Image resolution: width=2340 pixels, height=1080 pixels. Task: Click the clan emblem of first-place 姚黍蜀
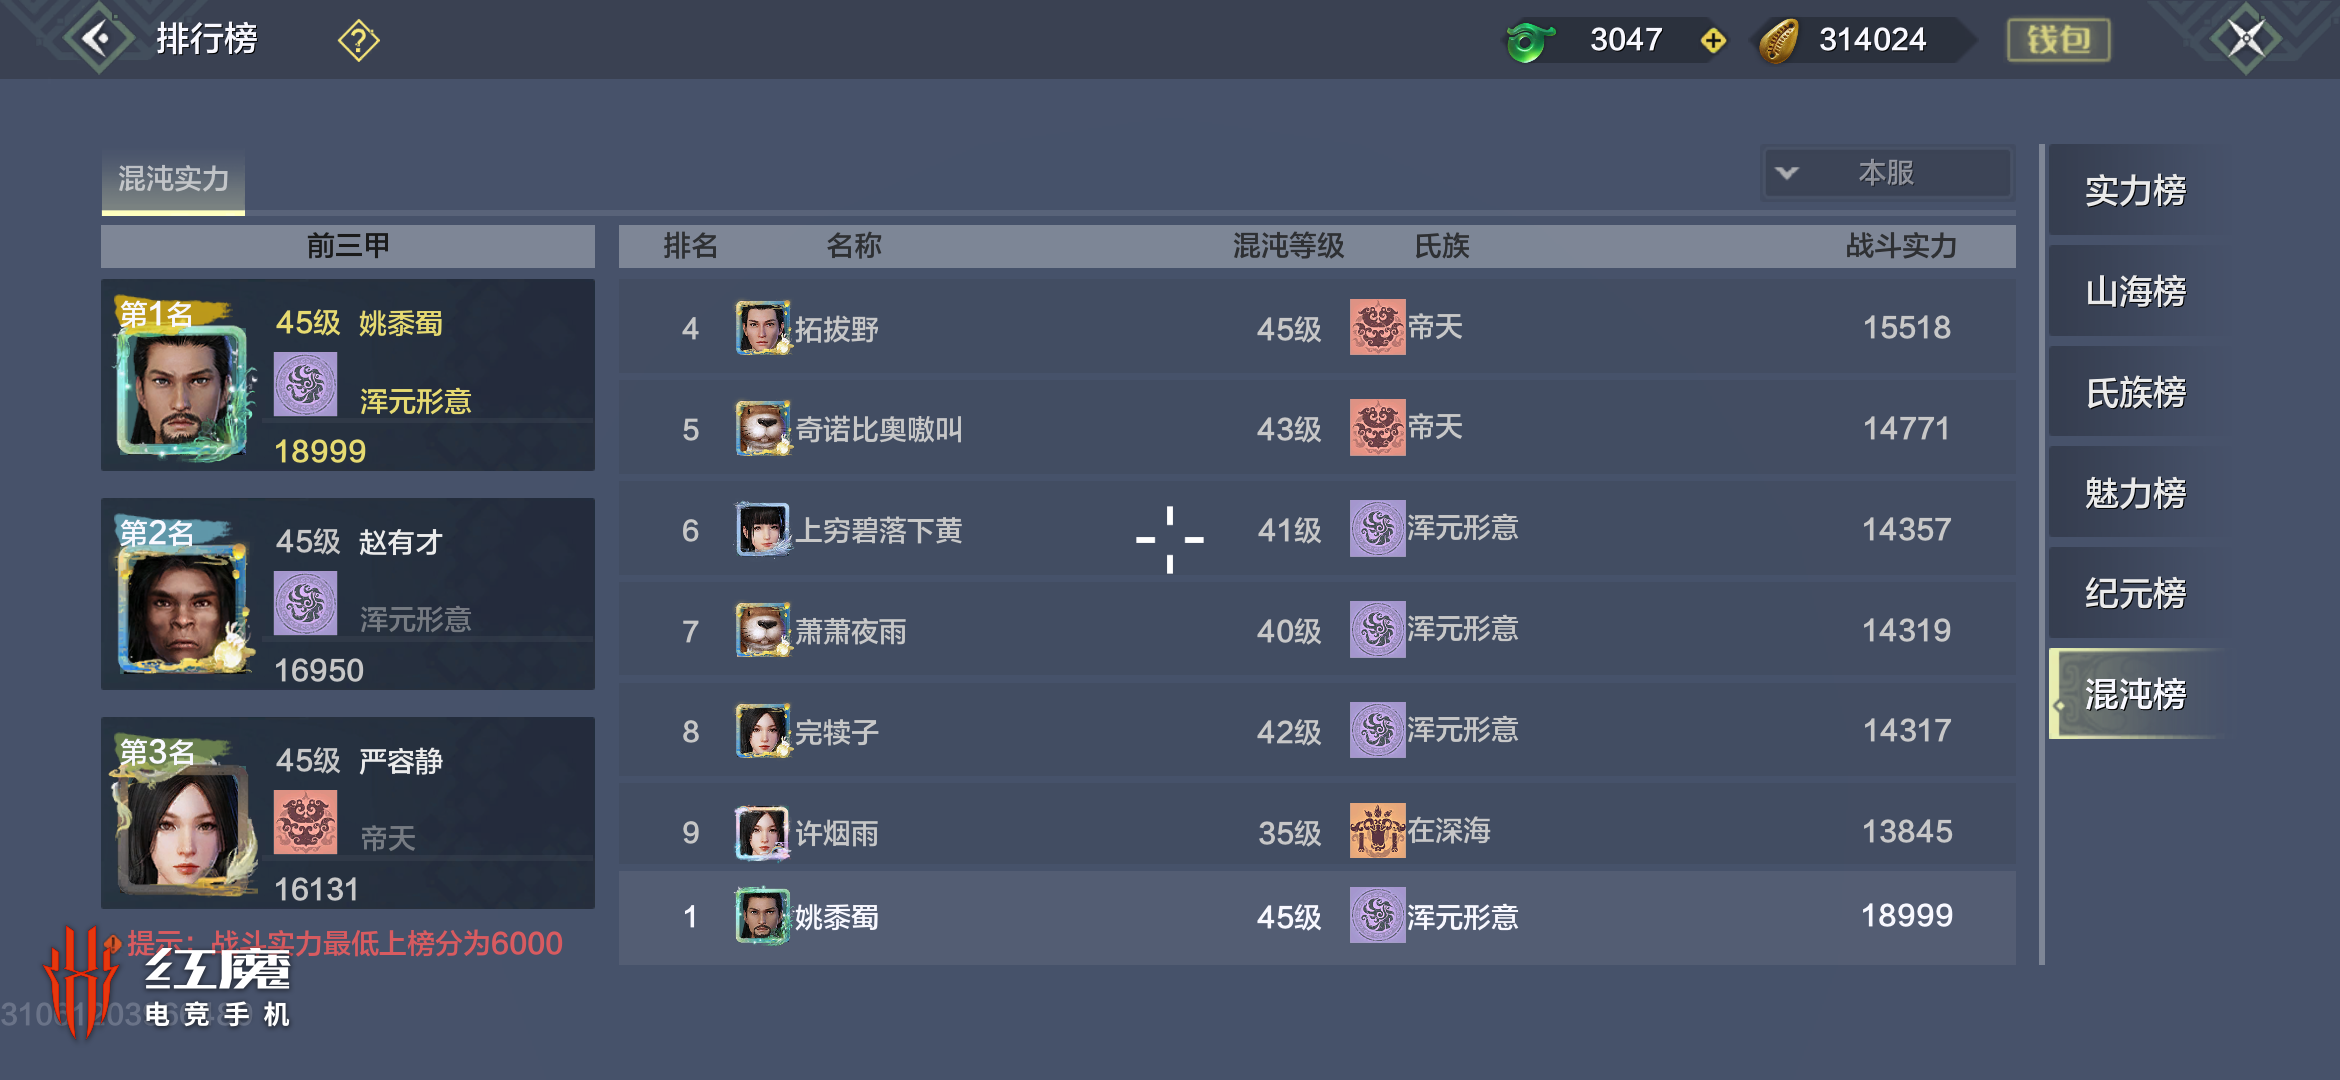[x=306, y=385]
